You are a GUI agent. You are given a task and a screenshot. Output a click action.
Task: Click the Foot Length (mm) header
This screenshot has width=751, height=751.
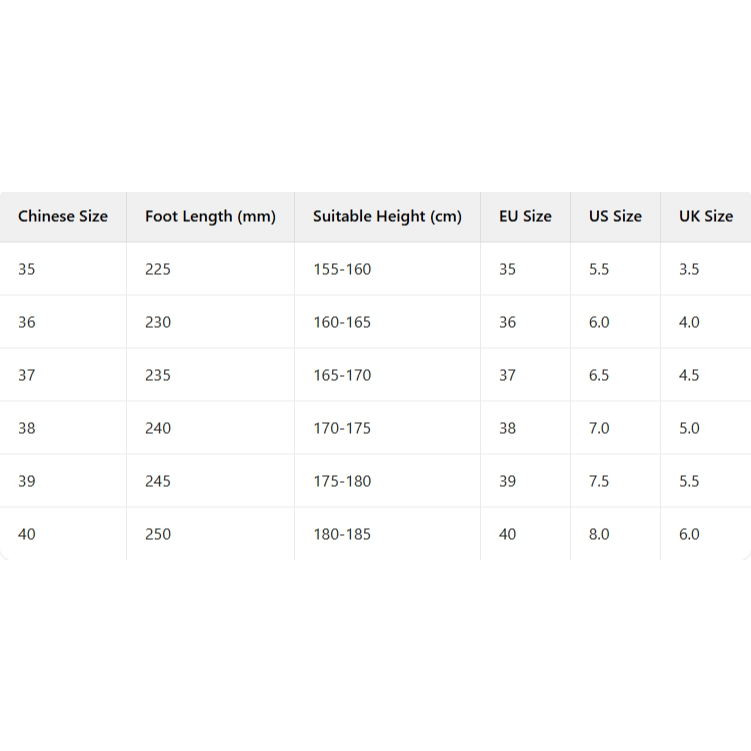click(210, 216)
